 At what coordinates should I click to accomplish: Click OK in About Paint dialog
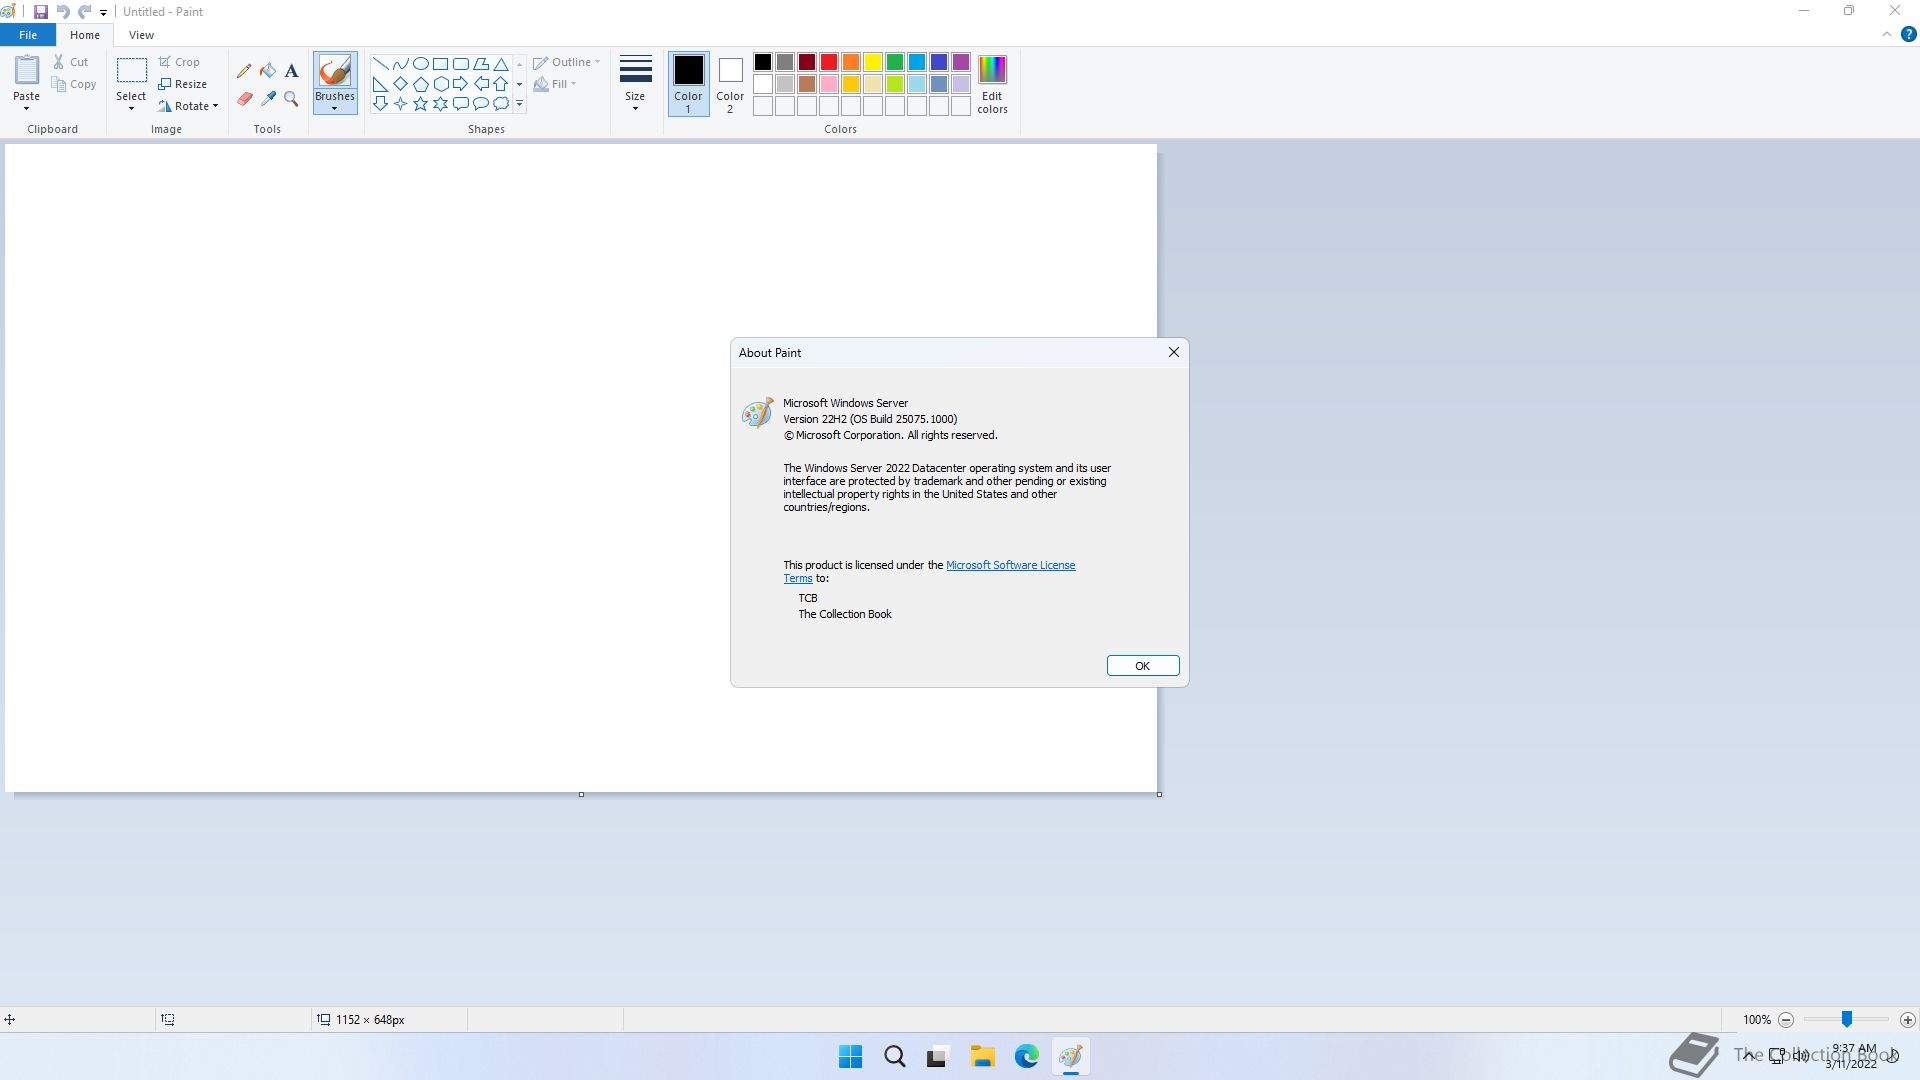(1143, 666)
